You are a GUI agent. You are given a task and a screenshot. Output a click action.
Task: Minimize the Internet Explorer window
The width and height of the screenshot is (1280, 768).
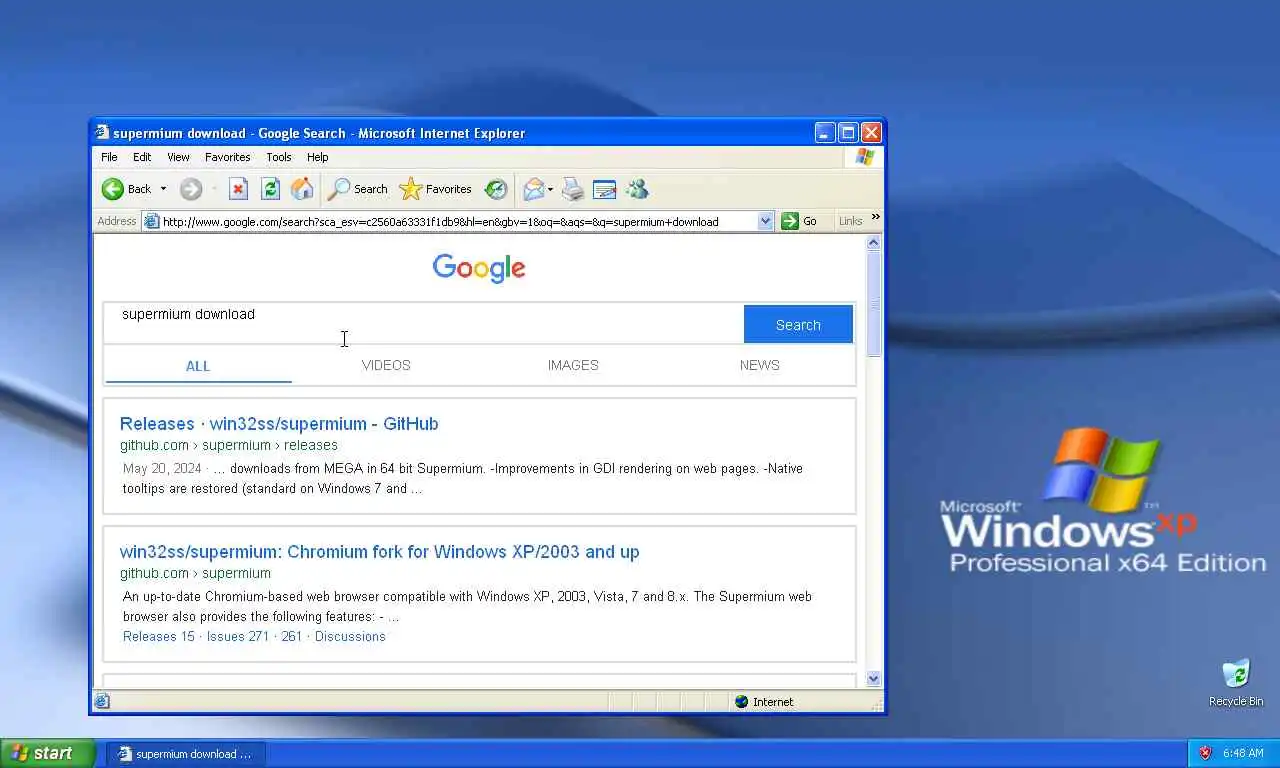[825, 132]
